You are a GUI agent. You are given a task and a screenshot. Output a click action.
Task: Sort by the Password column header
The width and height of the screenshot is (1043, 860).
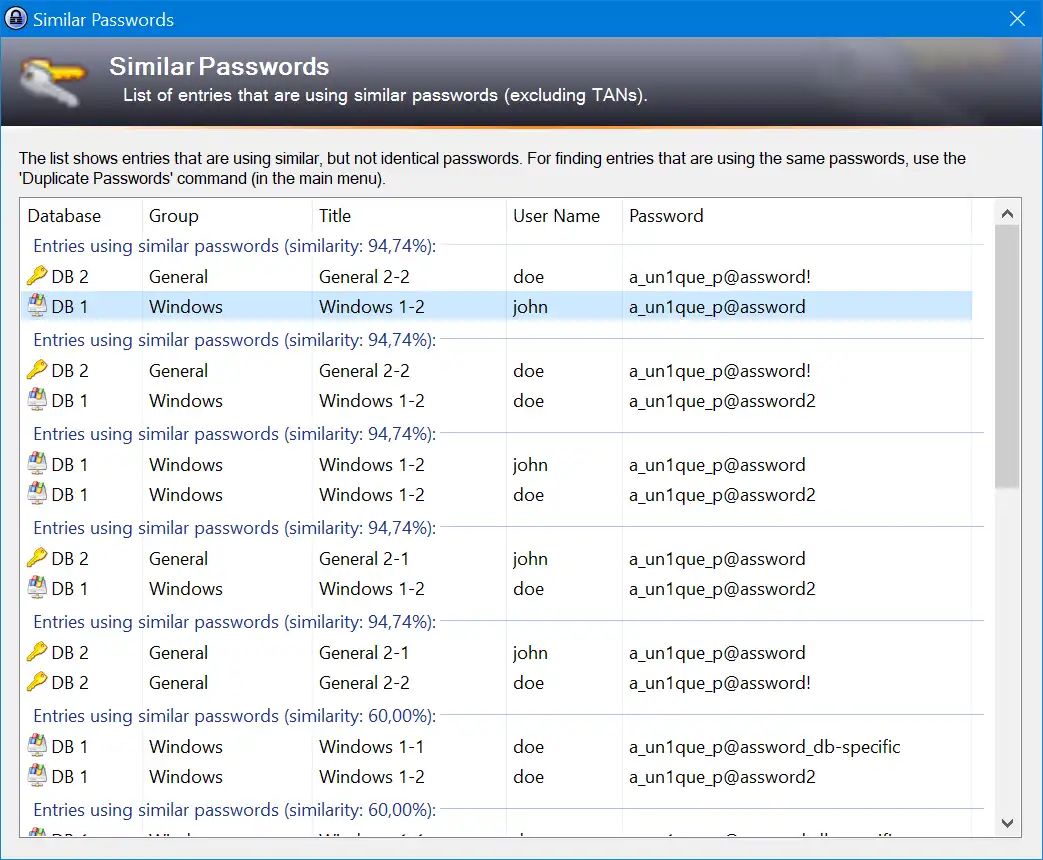point(797,215)
